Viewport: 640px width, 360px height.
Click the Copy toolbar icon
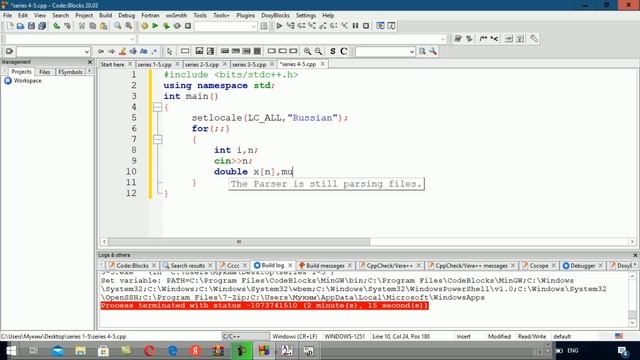pyautogui.click(x=93, y=26)
